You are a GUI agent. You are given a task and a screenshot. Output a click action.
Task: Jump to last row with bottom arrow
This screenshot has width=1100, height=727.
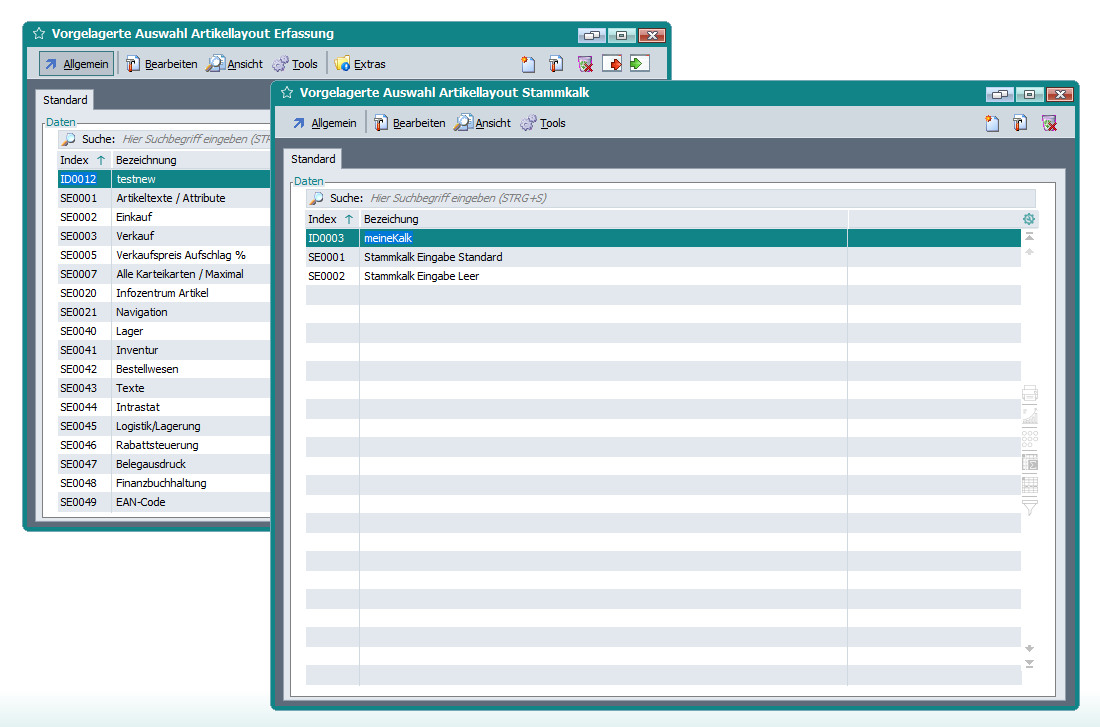coord(1030,664)
